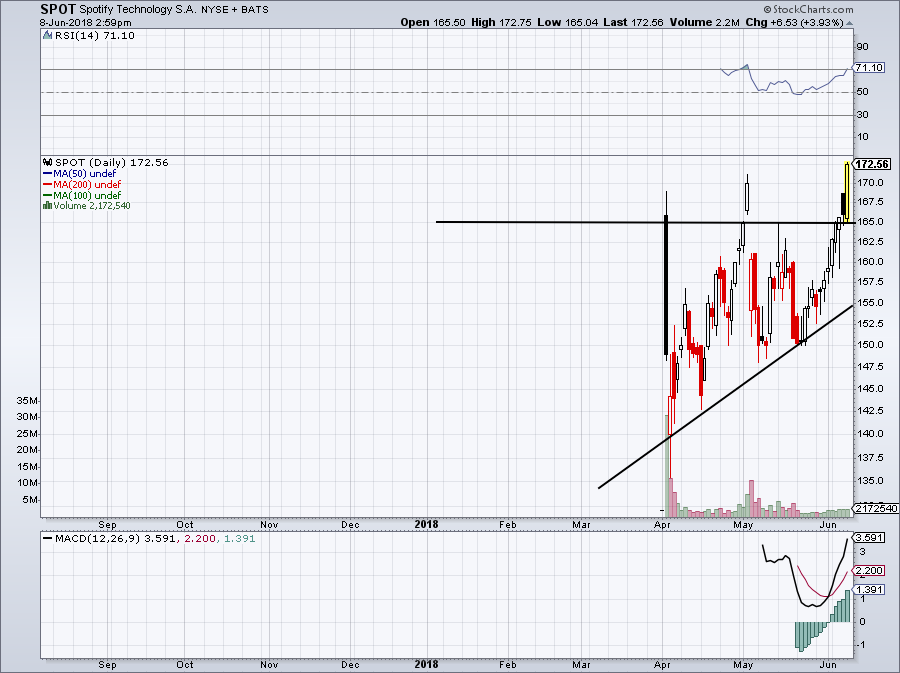Image resolution: width=900 pixels, height=673 pixels.
Task: Click the Spotify Technology S.A. company name
Action: pyautogui.click(x=138, y=10)
